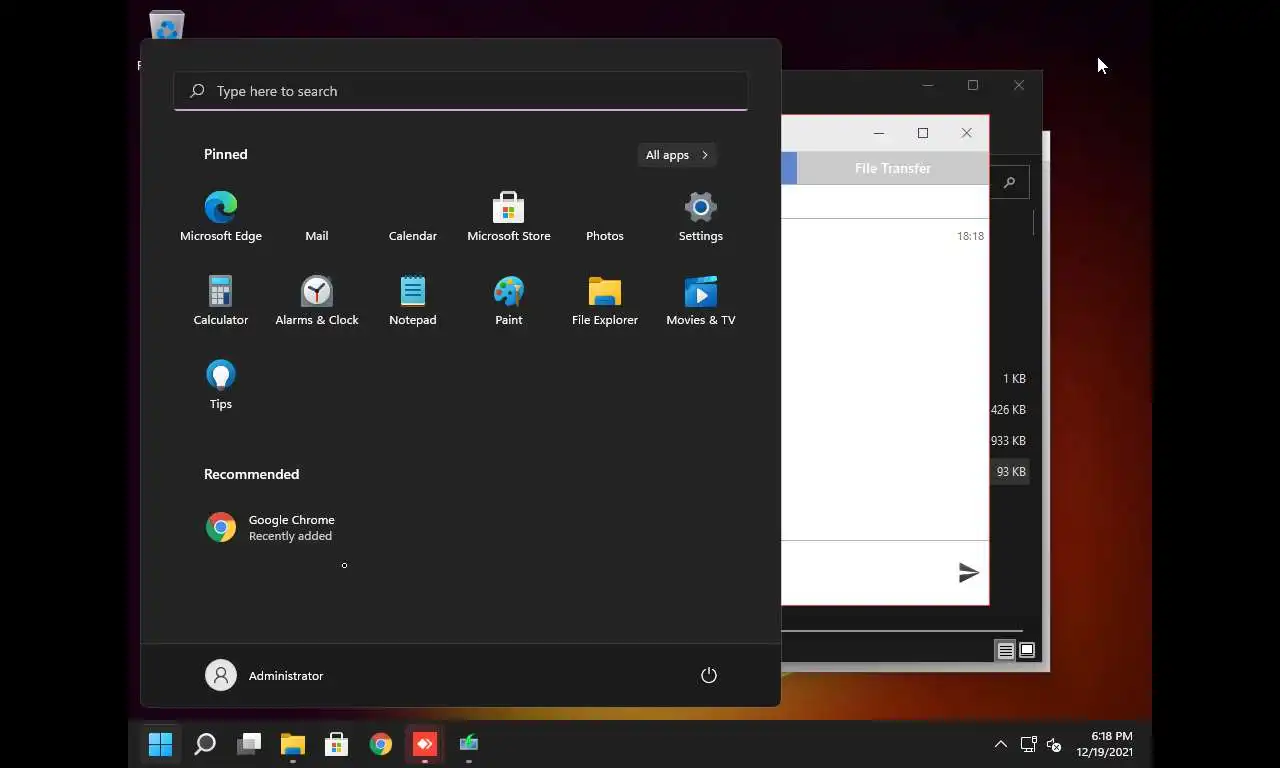Open the Administrator account menu
Viewport: 1280px width, 768px height.
(264, 675)
